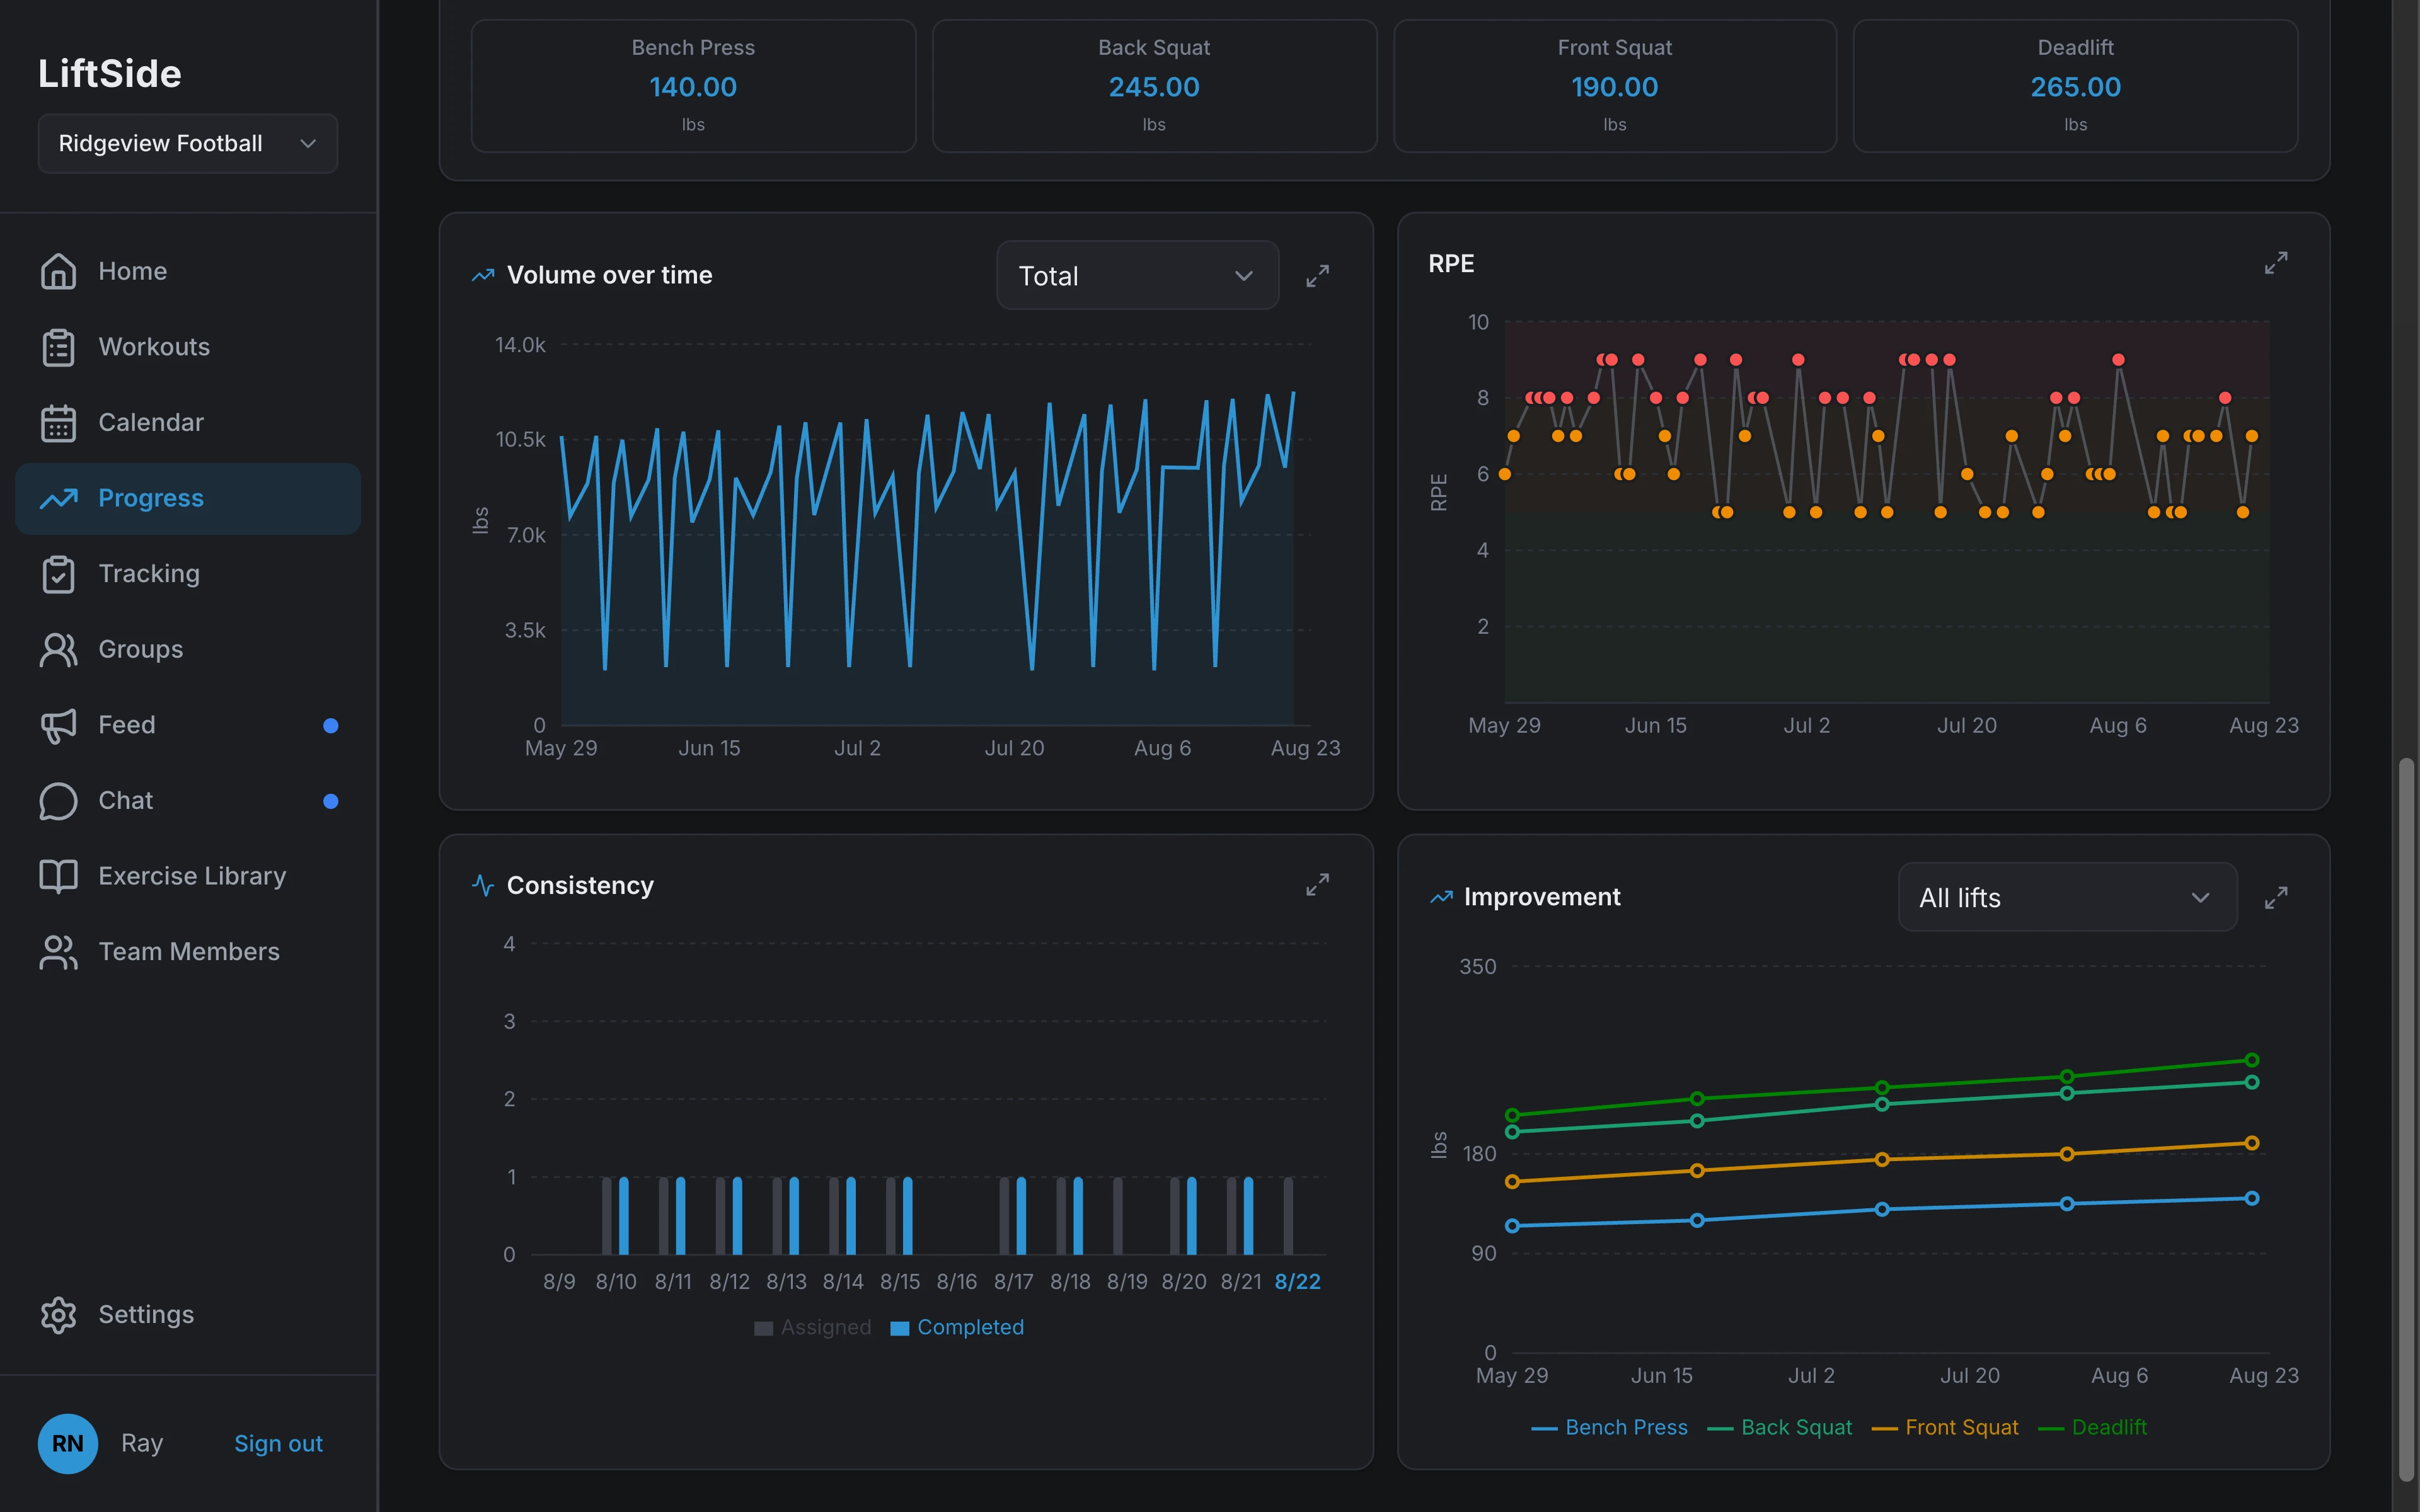Click the Team Members label
The height and width of the screenshot is (1512, 2420).
tap(189, 952)
